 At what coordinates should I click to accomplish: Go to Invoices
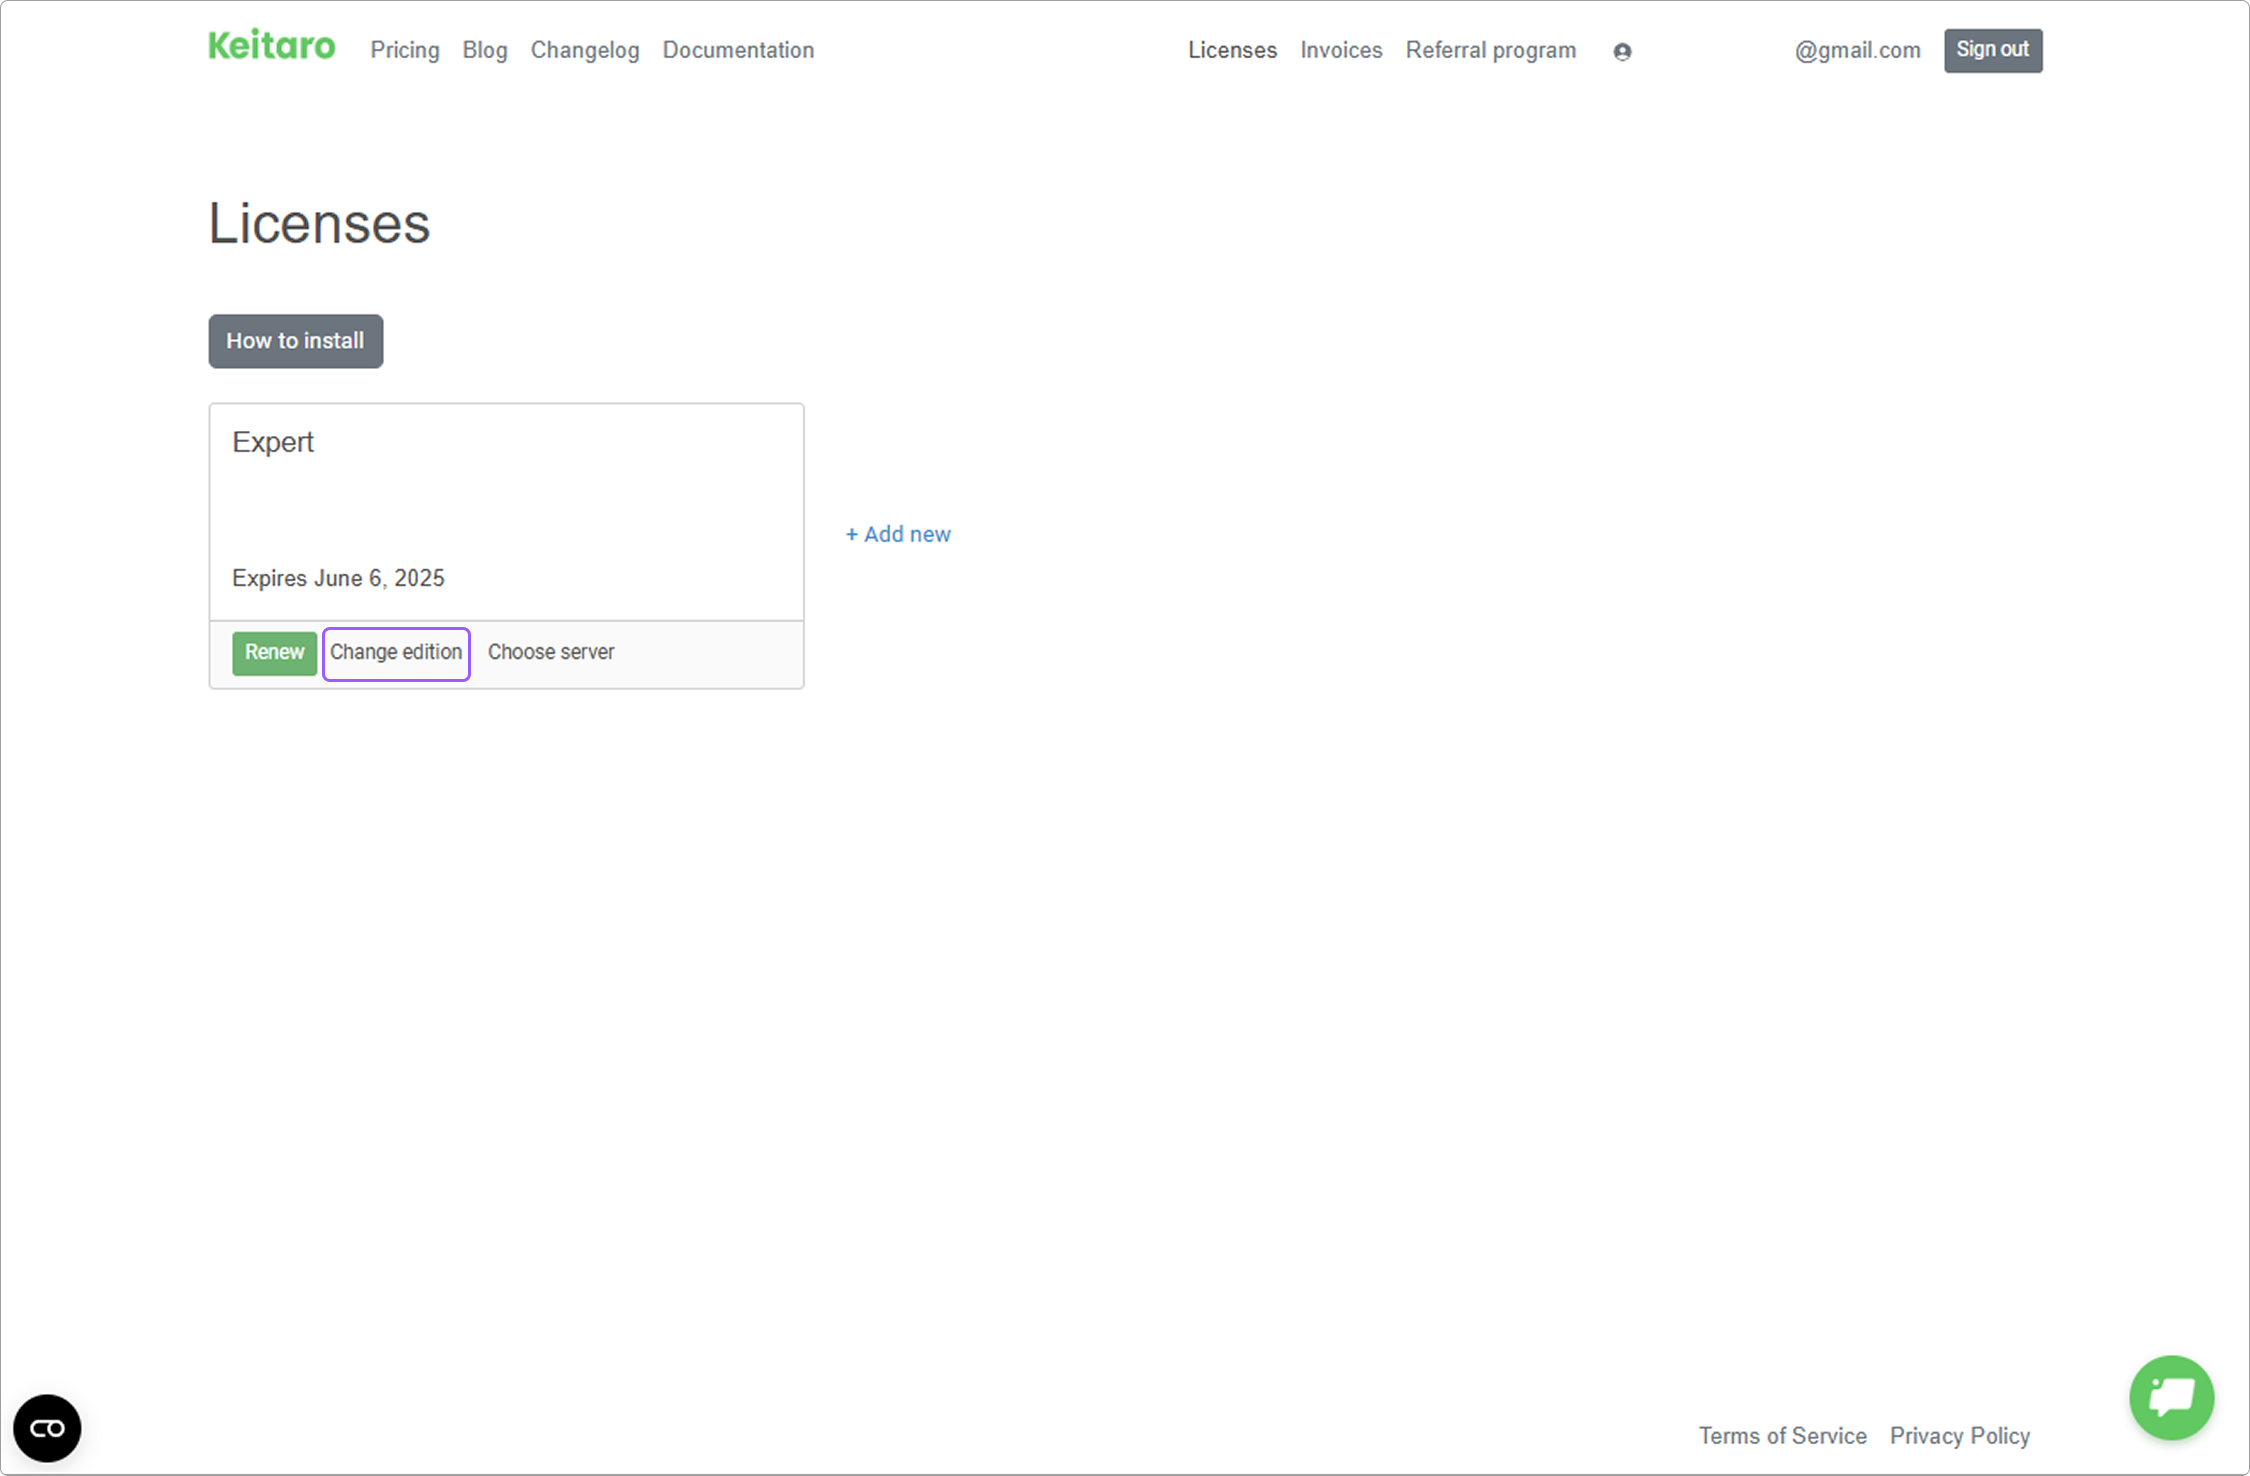click(x=1341, y=50)
